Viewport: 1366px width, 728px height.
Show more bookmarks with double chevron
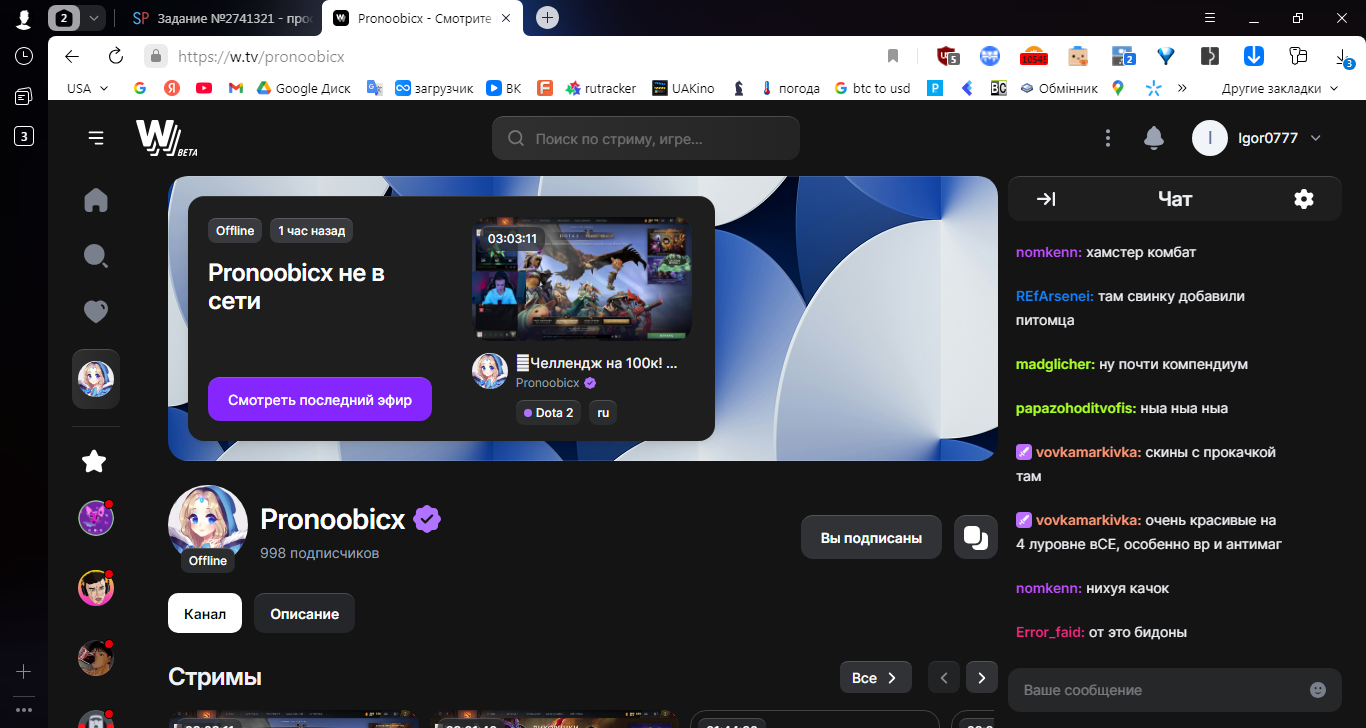click(1183, 88)
